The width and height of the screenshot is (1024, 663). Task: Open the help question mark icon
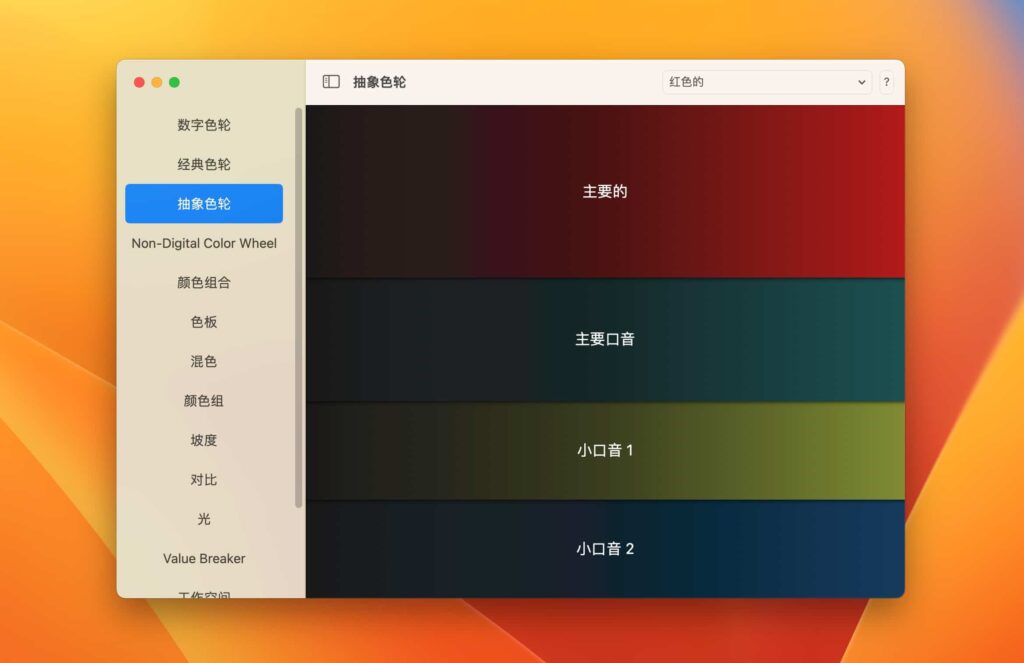(886, 82)
